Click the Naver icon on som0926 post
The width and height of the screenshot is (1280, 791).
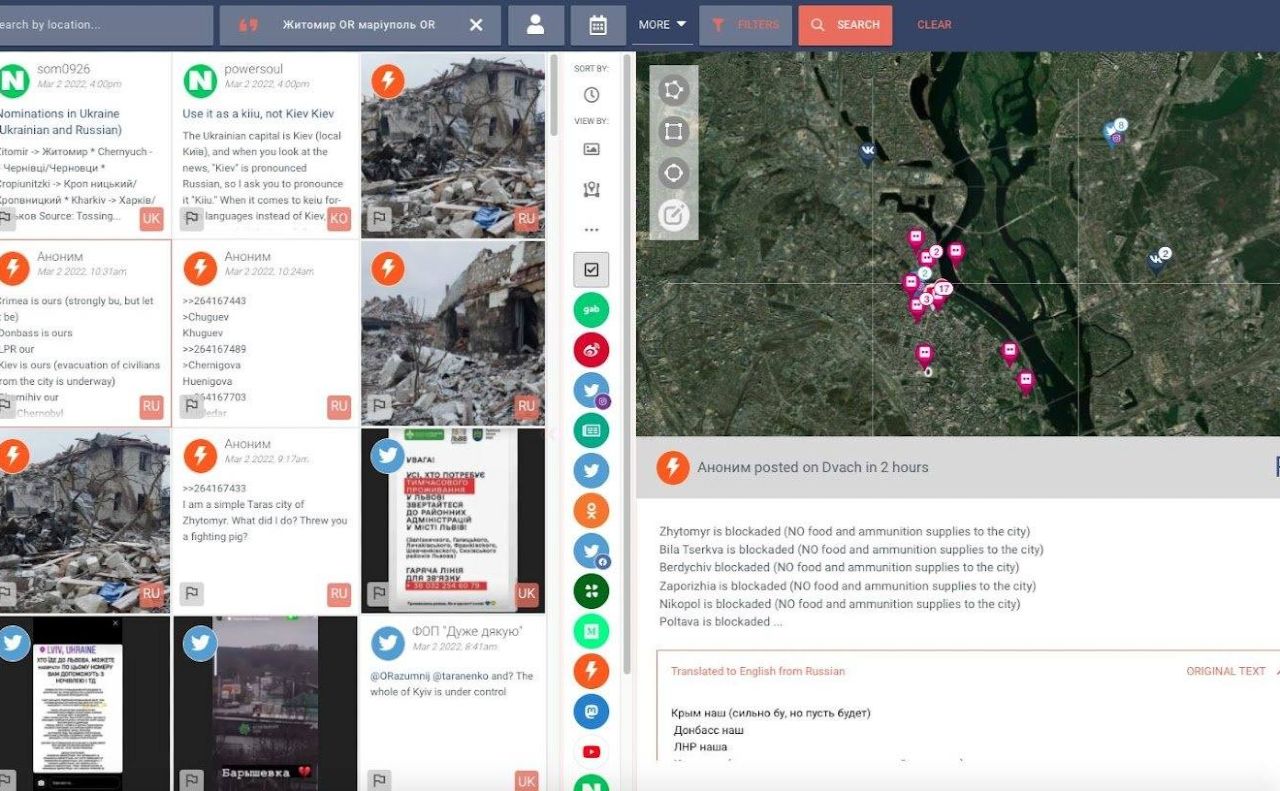click(13, 79)
